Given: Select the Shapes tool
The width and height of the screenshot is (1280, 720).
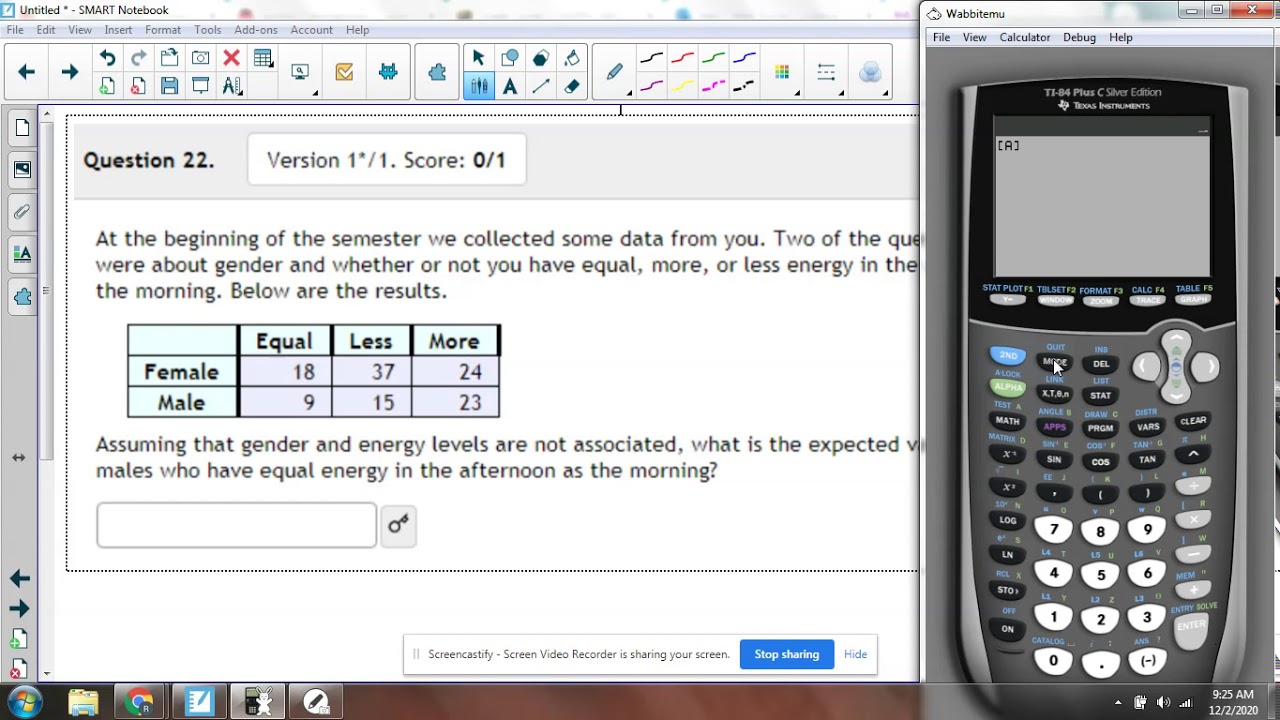Looking at the screenshot, I should pyautogui.click(x=509, y=59).
